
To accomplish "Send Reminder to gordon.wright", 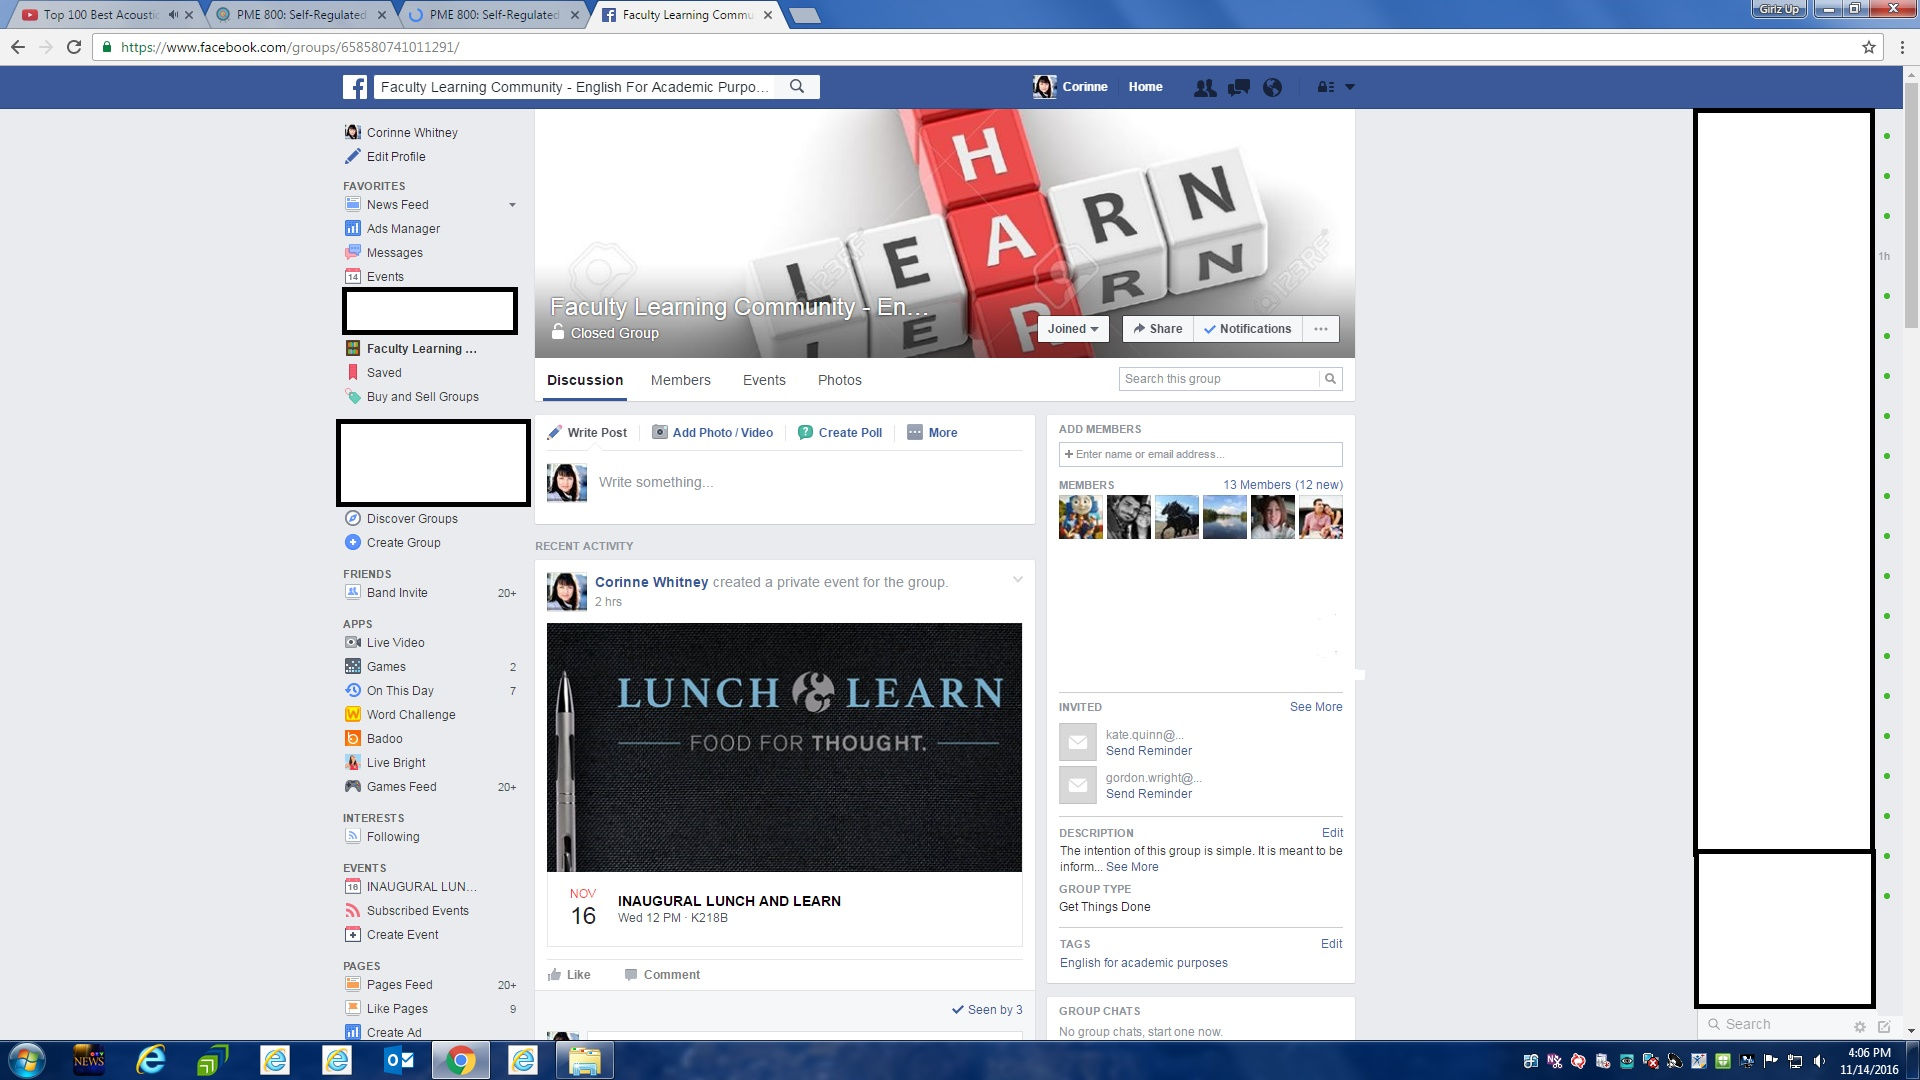I will pos(1148,794).
